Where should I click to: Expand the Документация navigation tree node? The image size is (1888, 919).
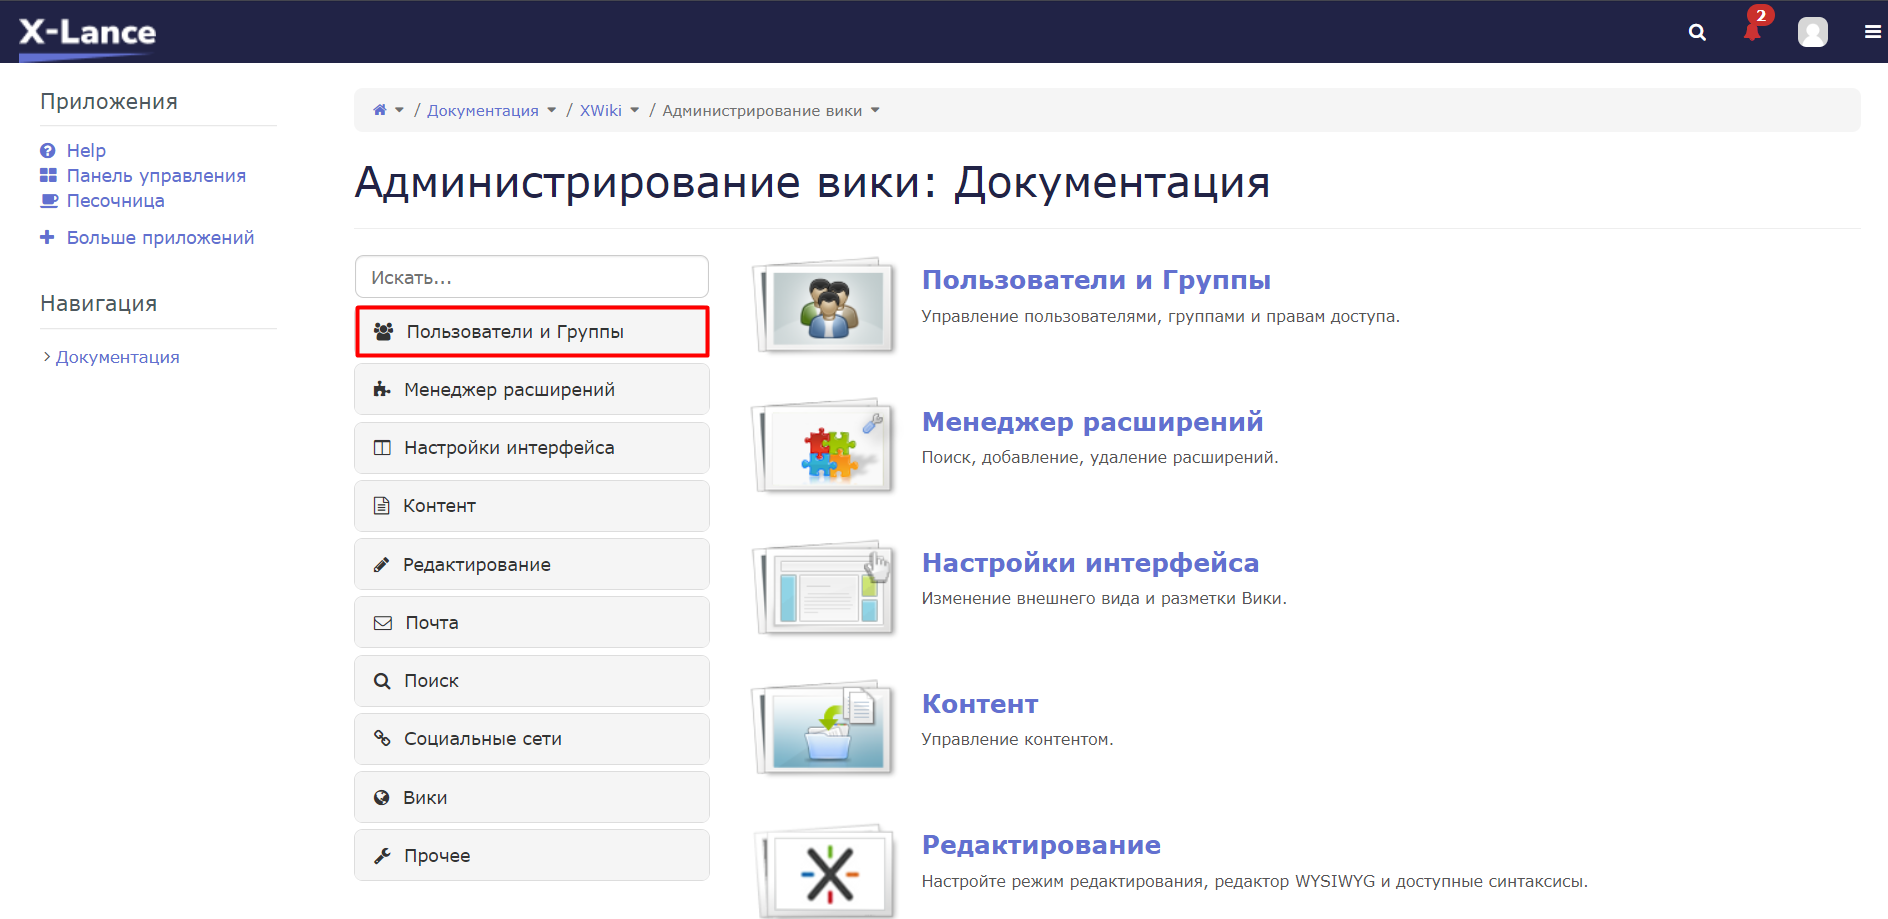coord(47,357)
